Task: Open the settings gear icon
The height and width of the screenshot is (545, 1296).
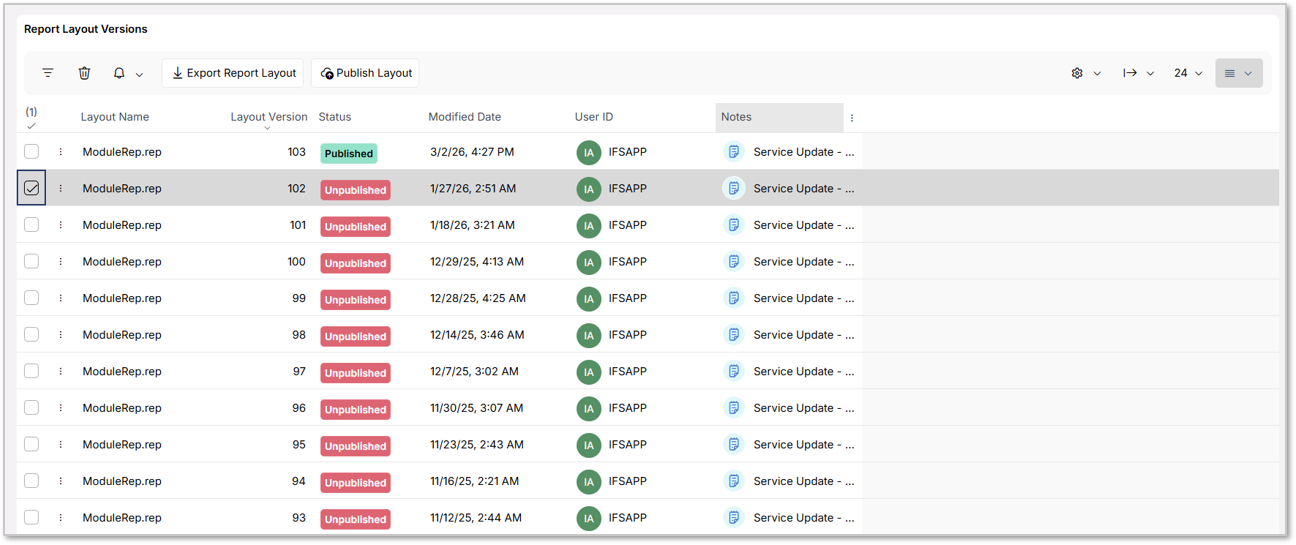Action: coord(1077,73)
